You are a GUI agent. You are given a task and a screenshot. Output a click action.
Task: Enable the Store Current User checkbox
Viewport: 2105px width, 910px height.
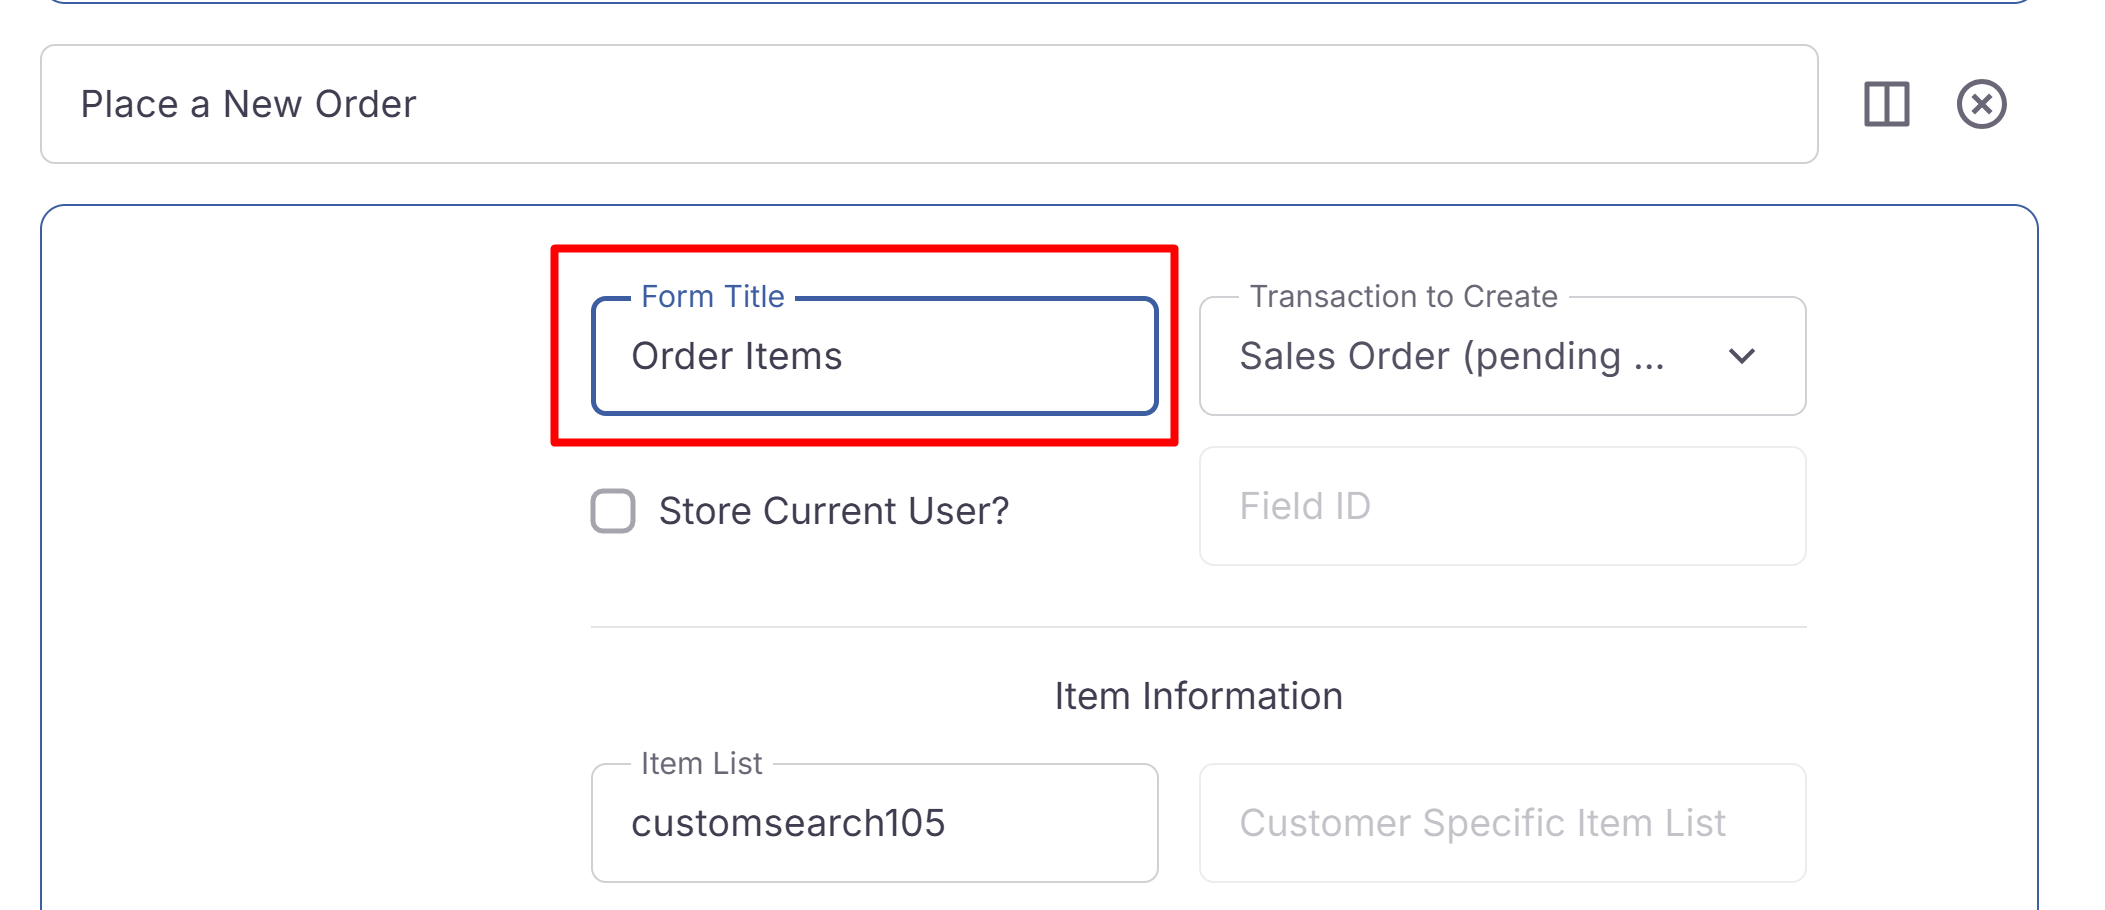[613, 511]
